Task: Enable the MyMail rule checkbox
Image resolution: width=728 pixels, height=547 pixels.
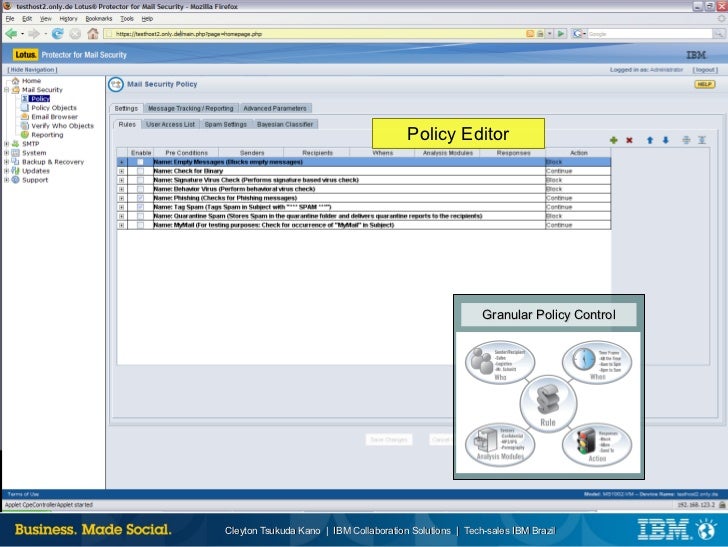Action: (140, 225)
